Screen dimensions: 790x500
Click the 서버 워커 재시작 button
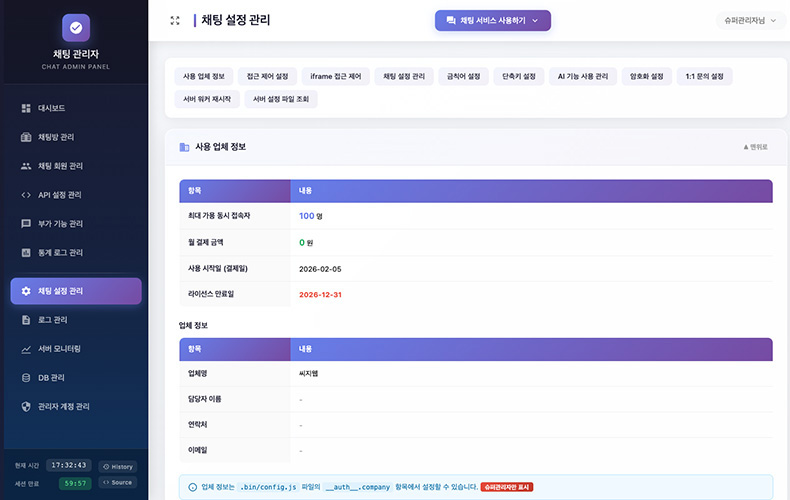pyautogui.click(x=207, y=99)
